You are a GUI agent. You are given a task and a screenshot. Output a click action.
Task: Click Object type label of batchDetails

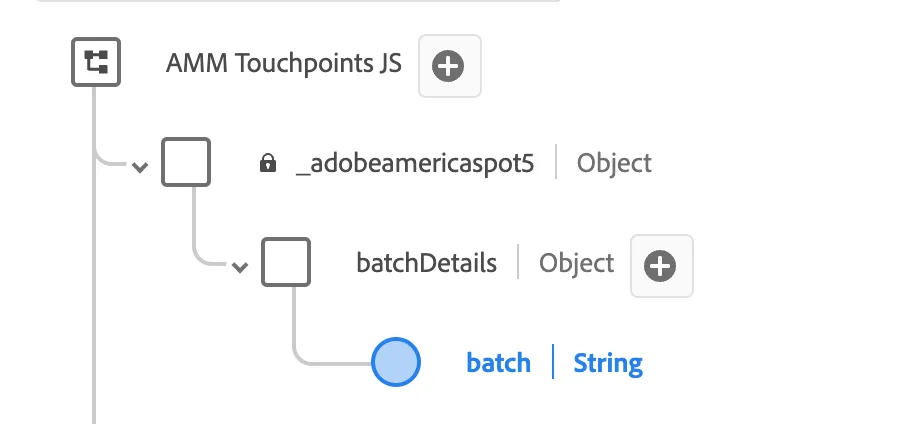click(x=576, y=263)
